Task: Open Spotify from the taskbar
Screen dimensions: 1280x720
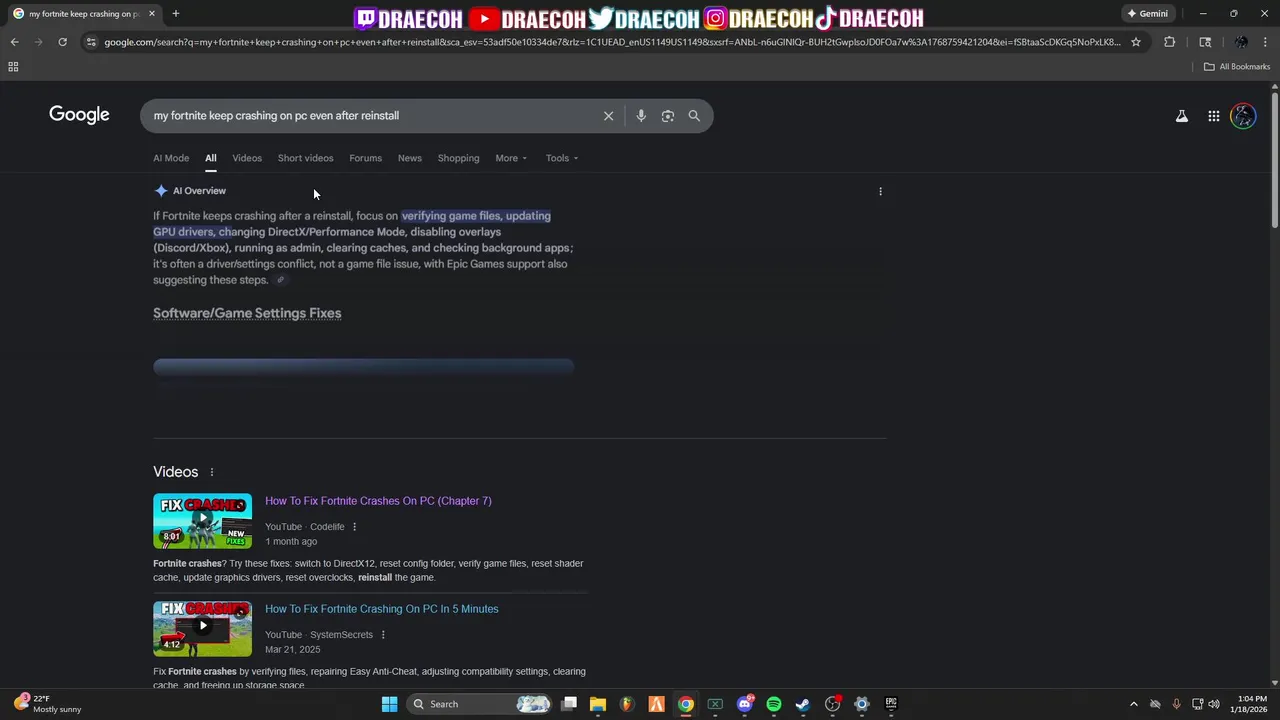Action: 774,704
